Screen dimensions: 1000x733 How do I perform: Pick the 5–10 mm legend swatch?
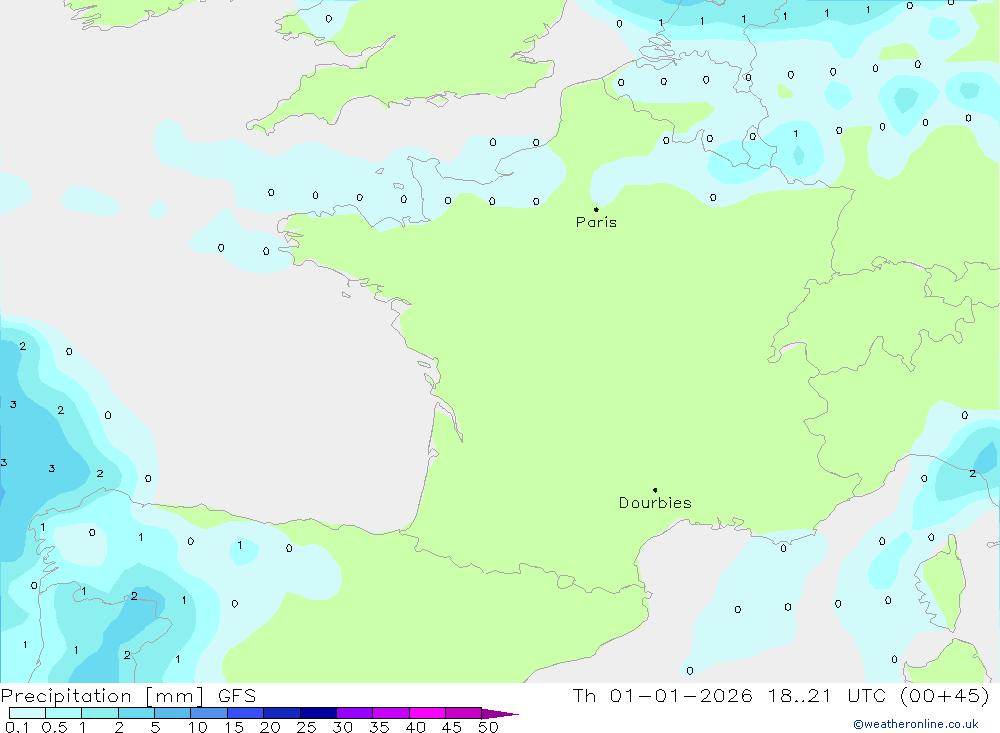pos(172,713)
